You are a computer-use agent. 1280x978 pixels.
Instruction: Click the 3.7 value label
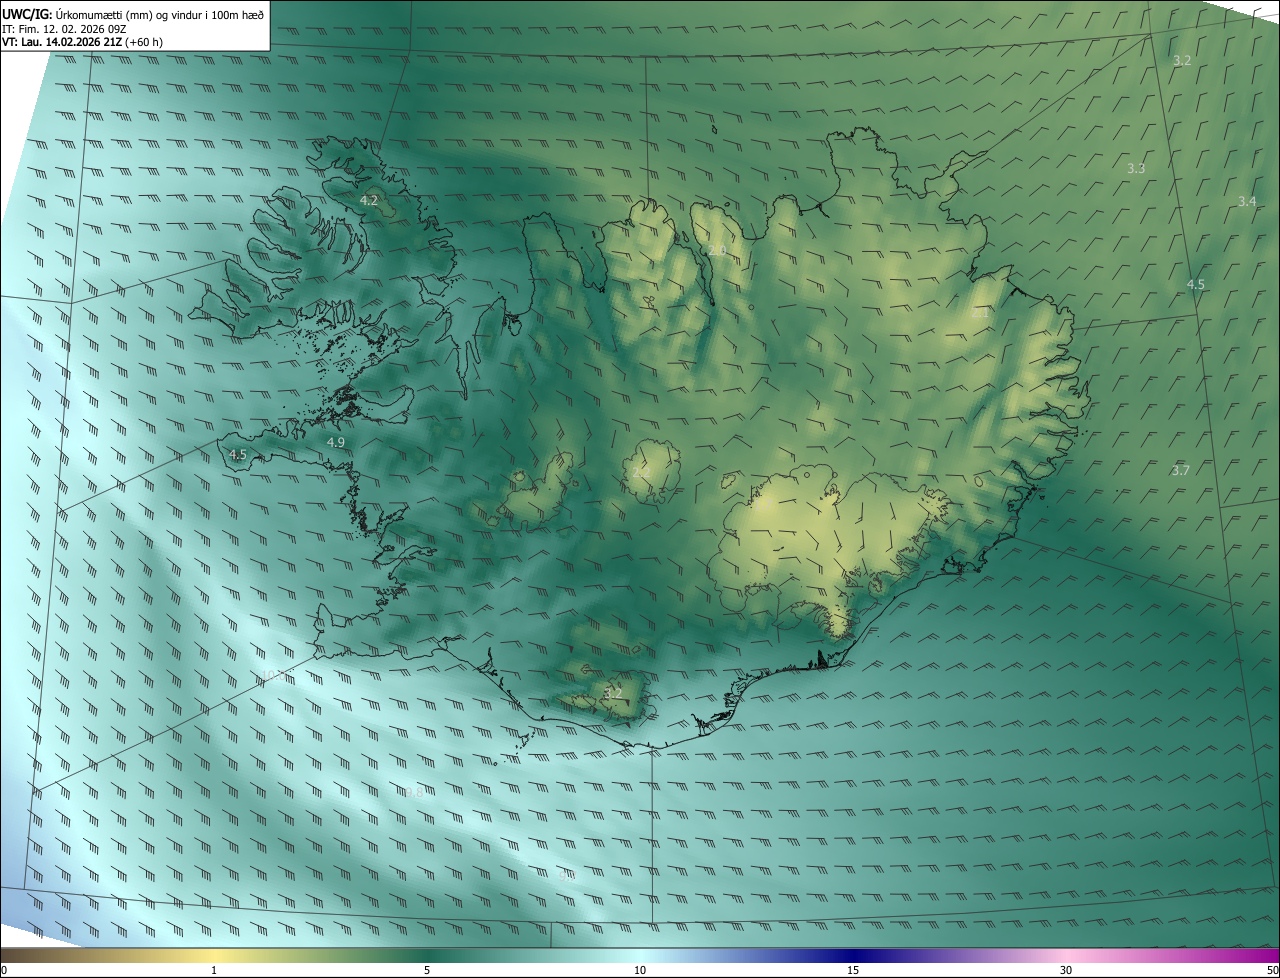1181,470
